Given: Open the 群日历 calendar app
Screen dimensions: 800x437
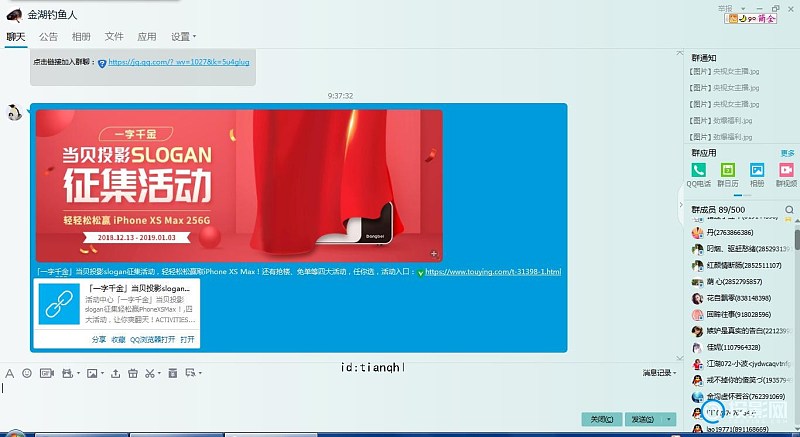Looking at the screenshot, I should pos(728,170).
